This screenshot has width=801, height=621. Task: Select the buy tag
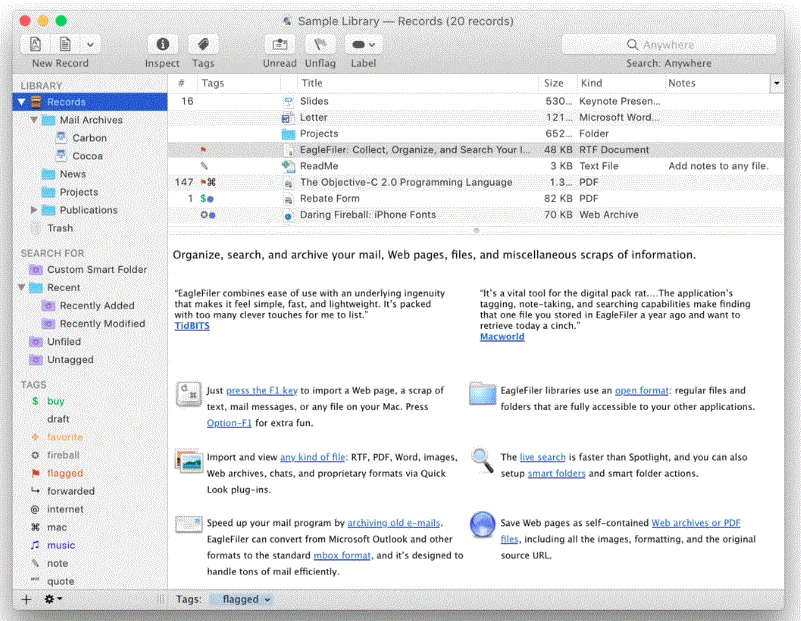56,401
